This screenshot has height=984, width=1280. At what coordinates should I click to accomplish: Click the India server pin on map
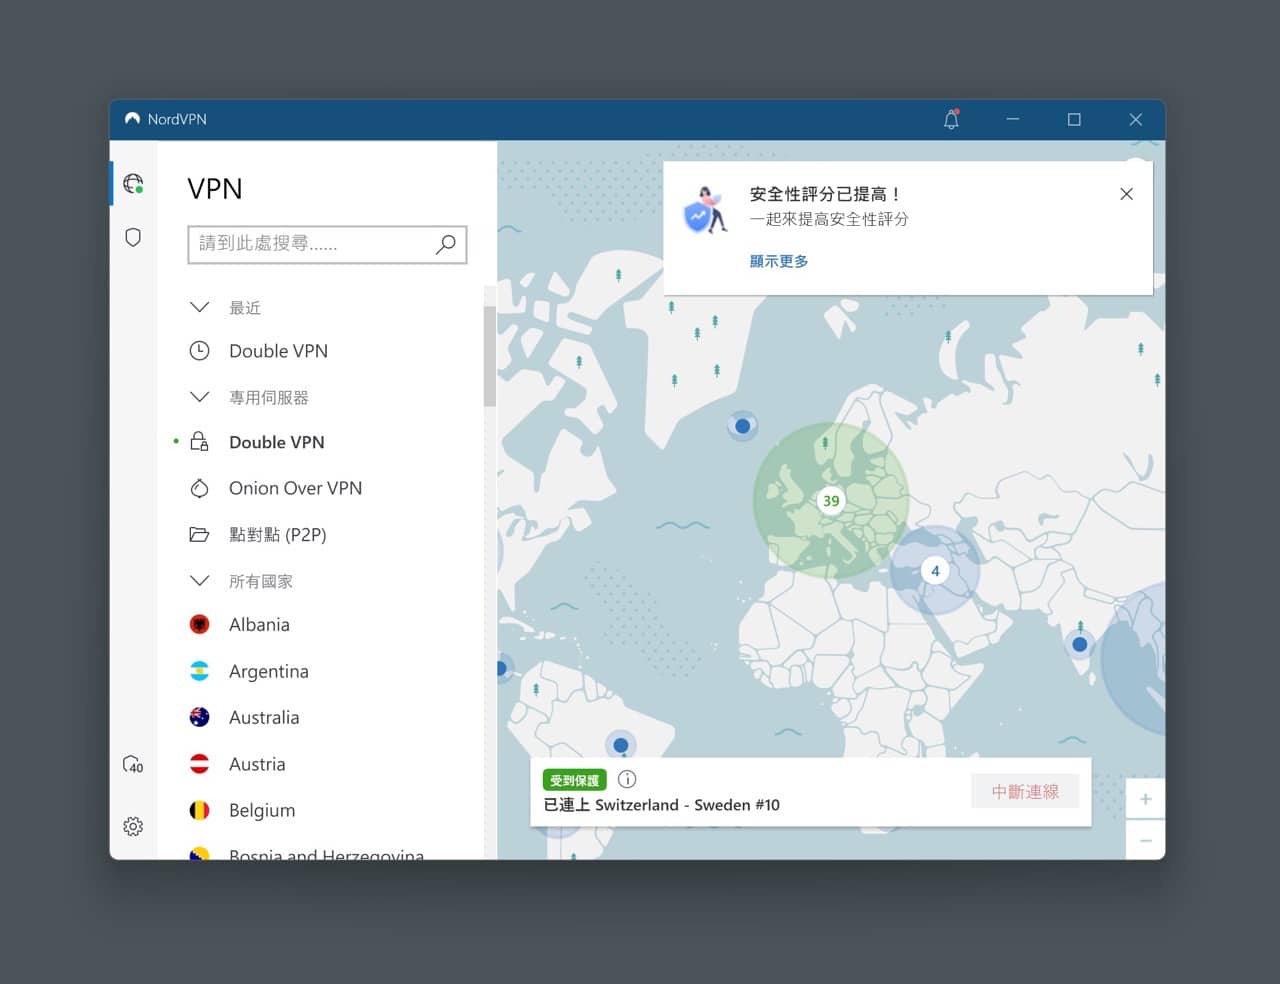tap(1080, 645)
